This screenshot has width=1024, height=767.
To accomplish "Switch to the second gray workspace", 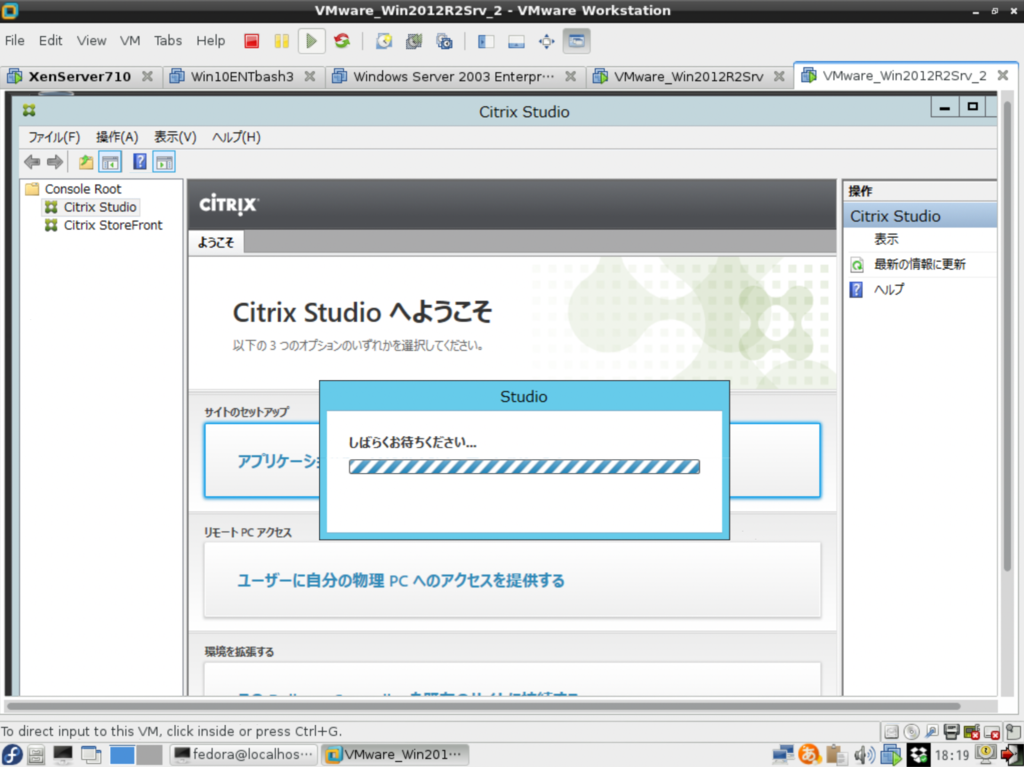I will pos(150,755).
